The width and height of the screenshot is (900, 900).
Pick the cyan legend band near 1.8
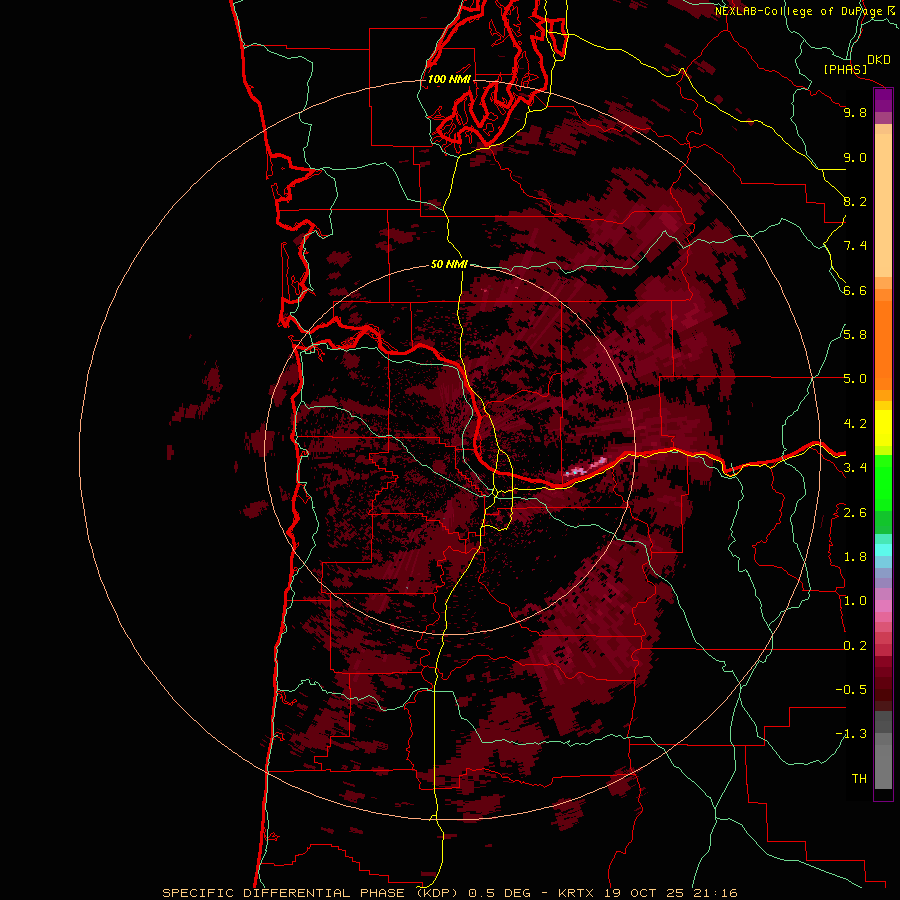click(883, 550)
